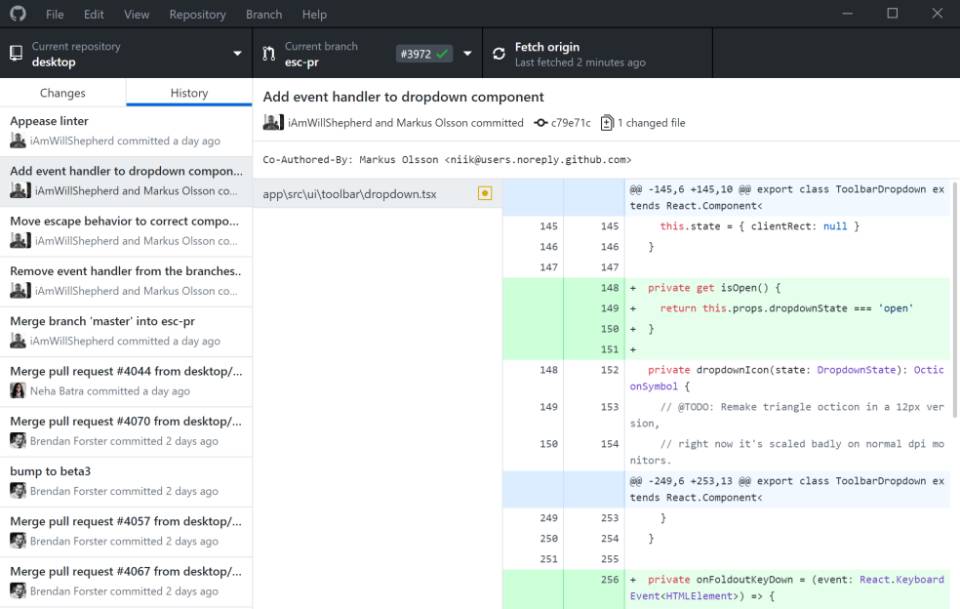Viewport: 960px width, 609px height.
Task: Select file app\src\ui\toolbar\dropdown.tsx
Action: (377, 193)
